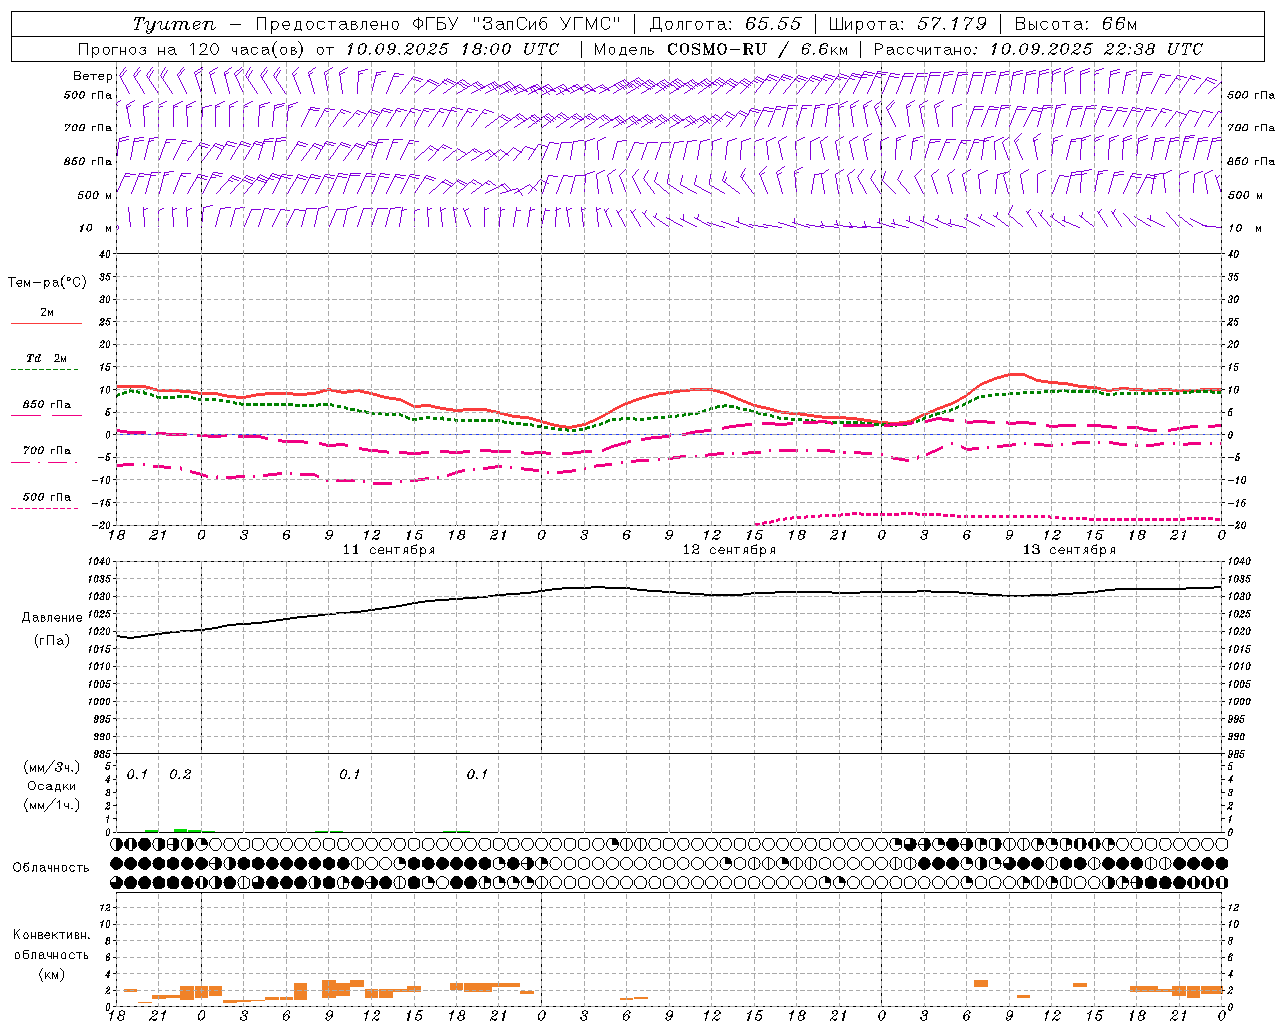Viewport: 1280px width, 1024px height.
Task: Select the "Широта: 57.179" header field
Action: (x=908, y=24)
